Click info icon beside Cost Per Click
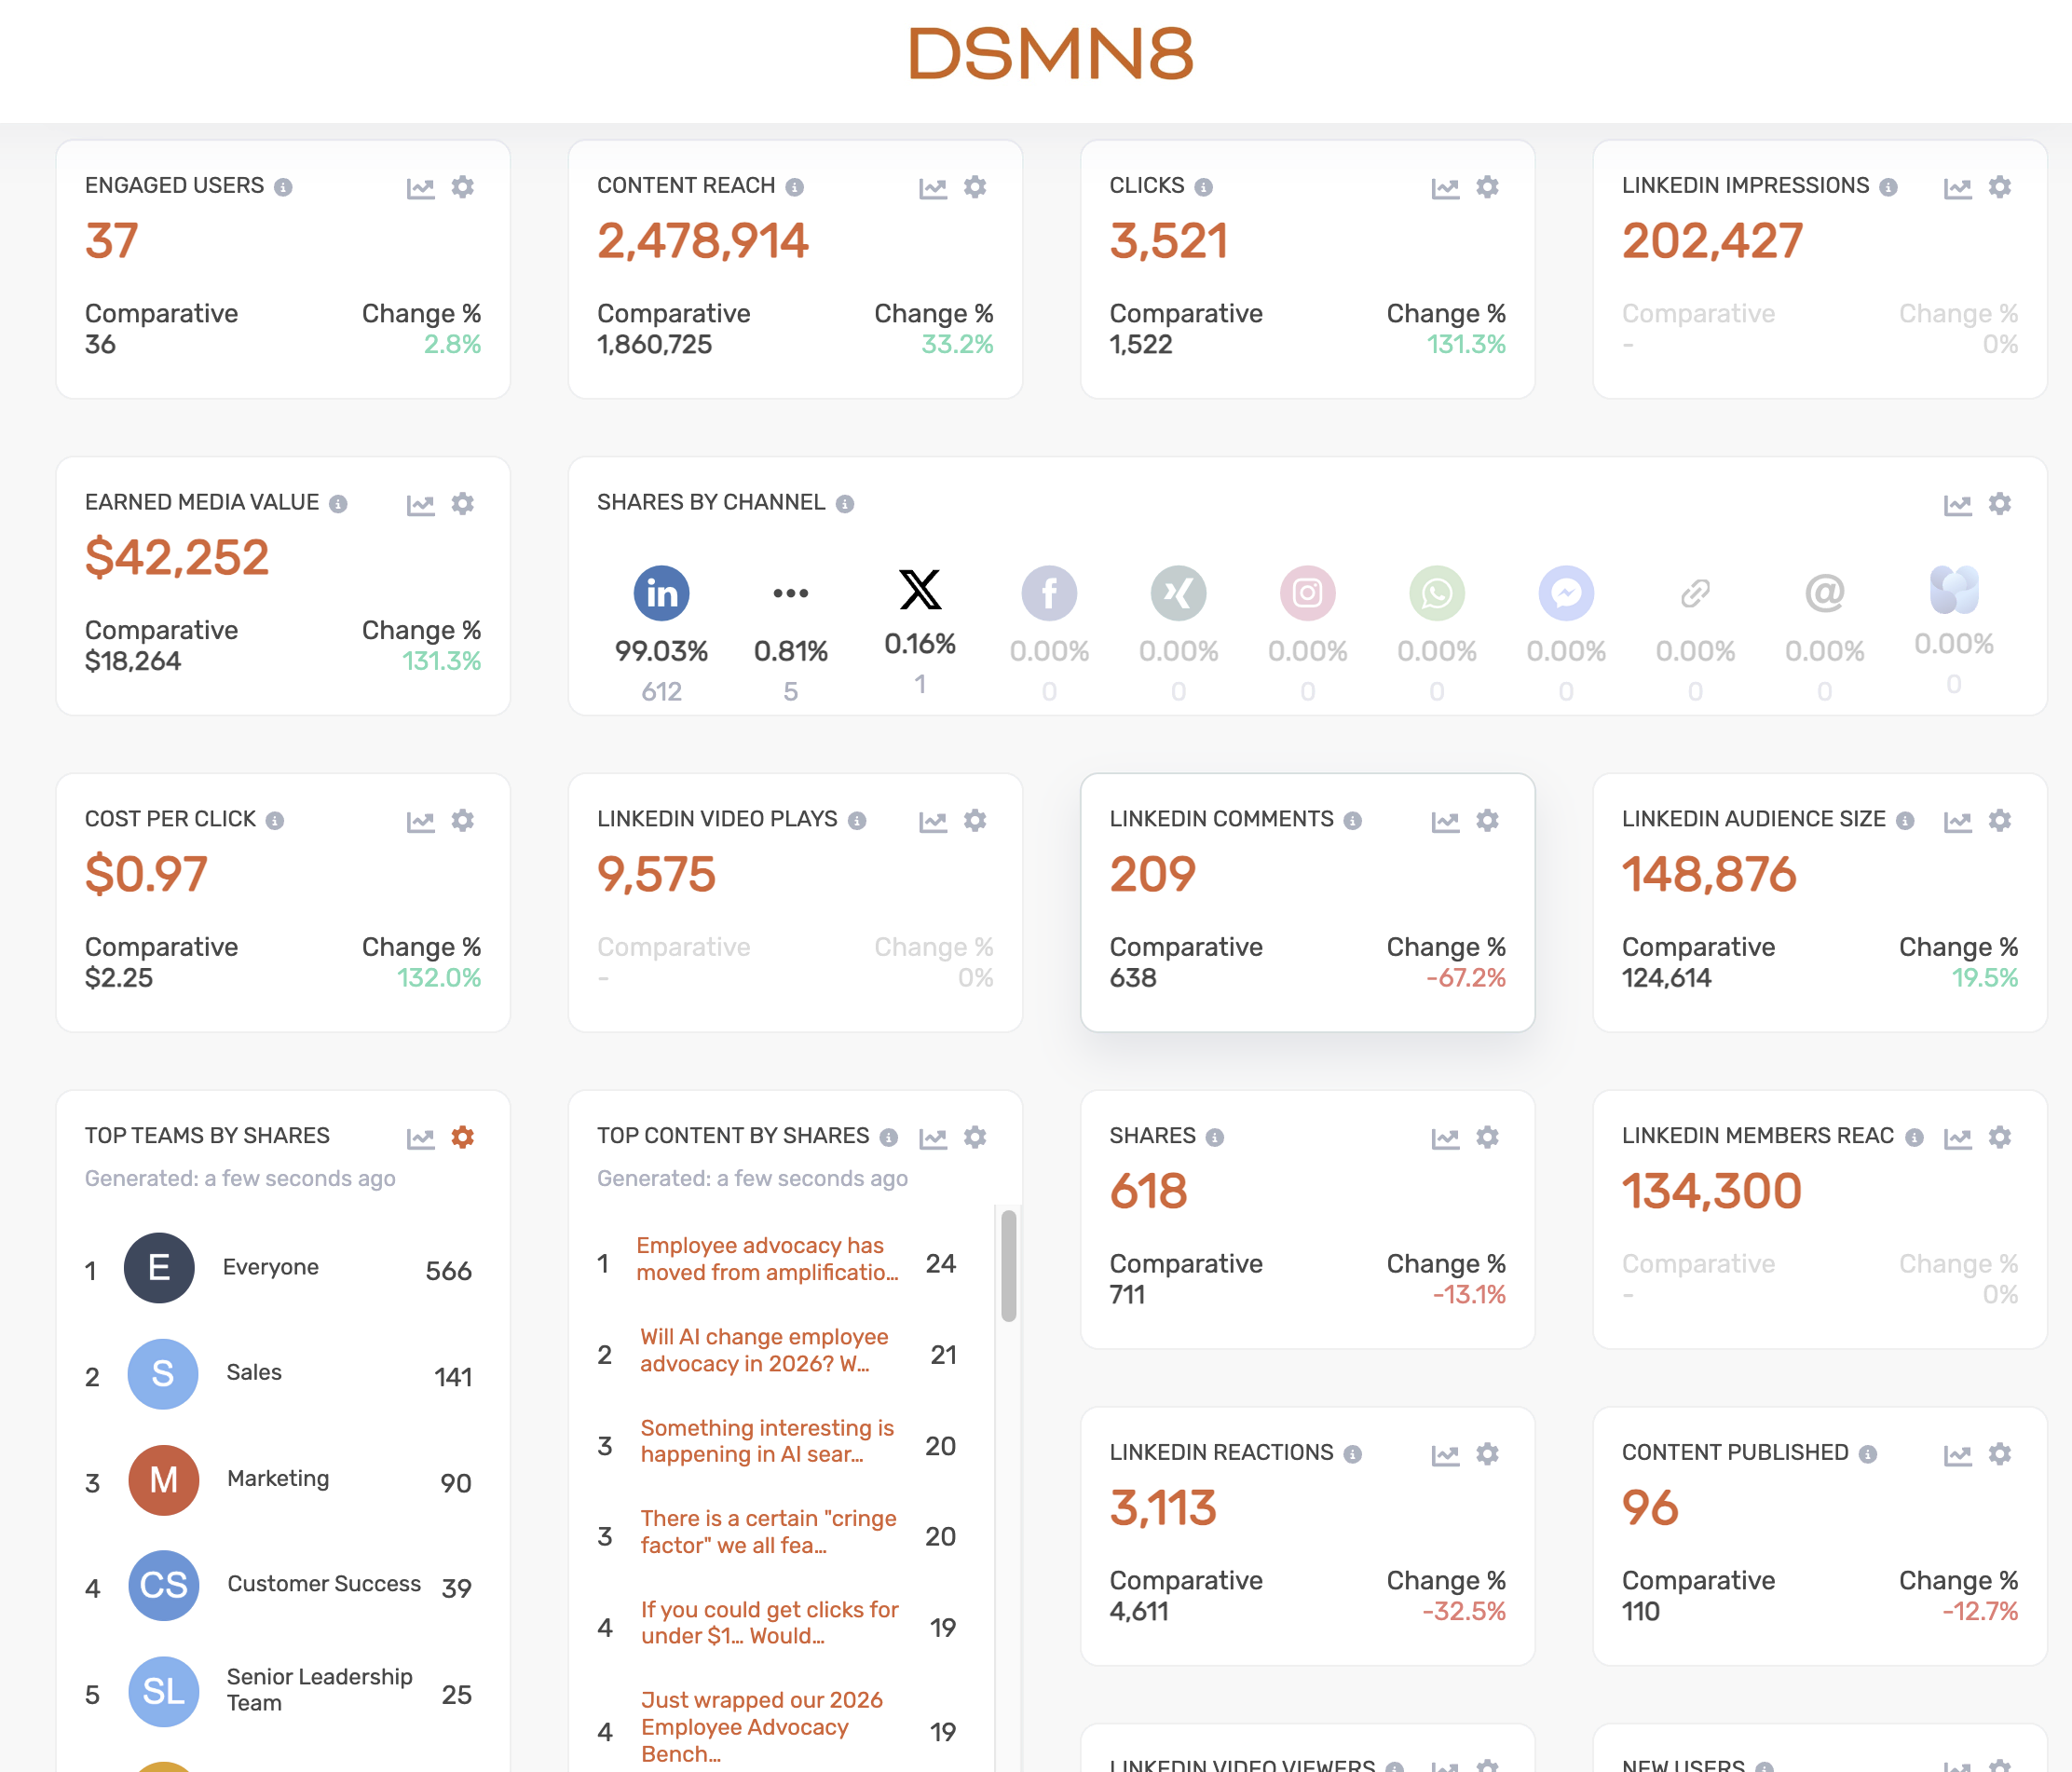Screen dimensions: 2072x1772 click(x=275, y=821)
